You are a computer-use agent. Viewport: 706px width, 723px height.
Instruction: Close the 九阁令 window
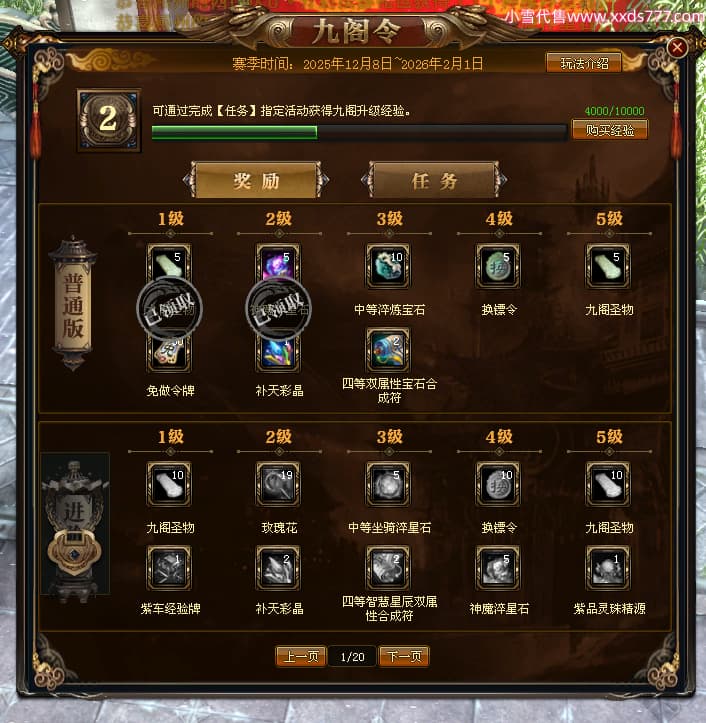pos(677,47)
